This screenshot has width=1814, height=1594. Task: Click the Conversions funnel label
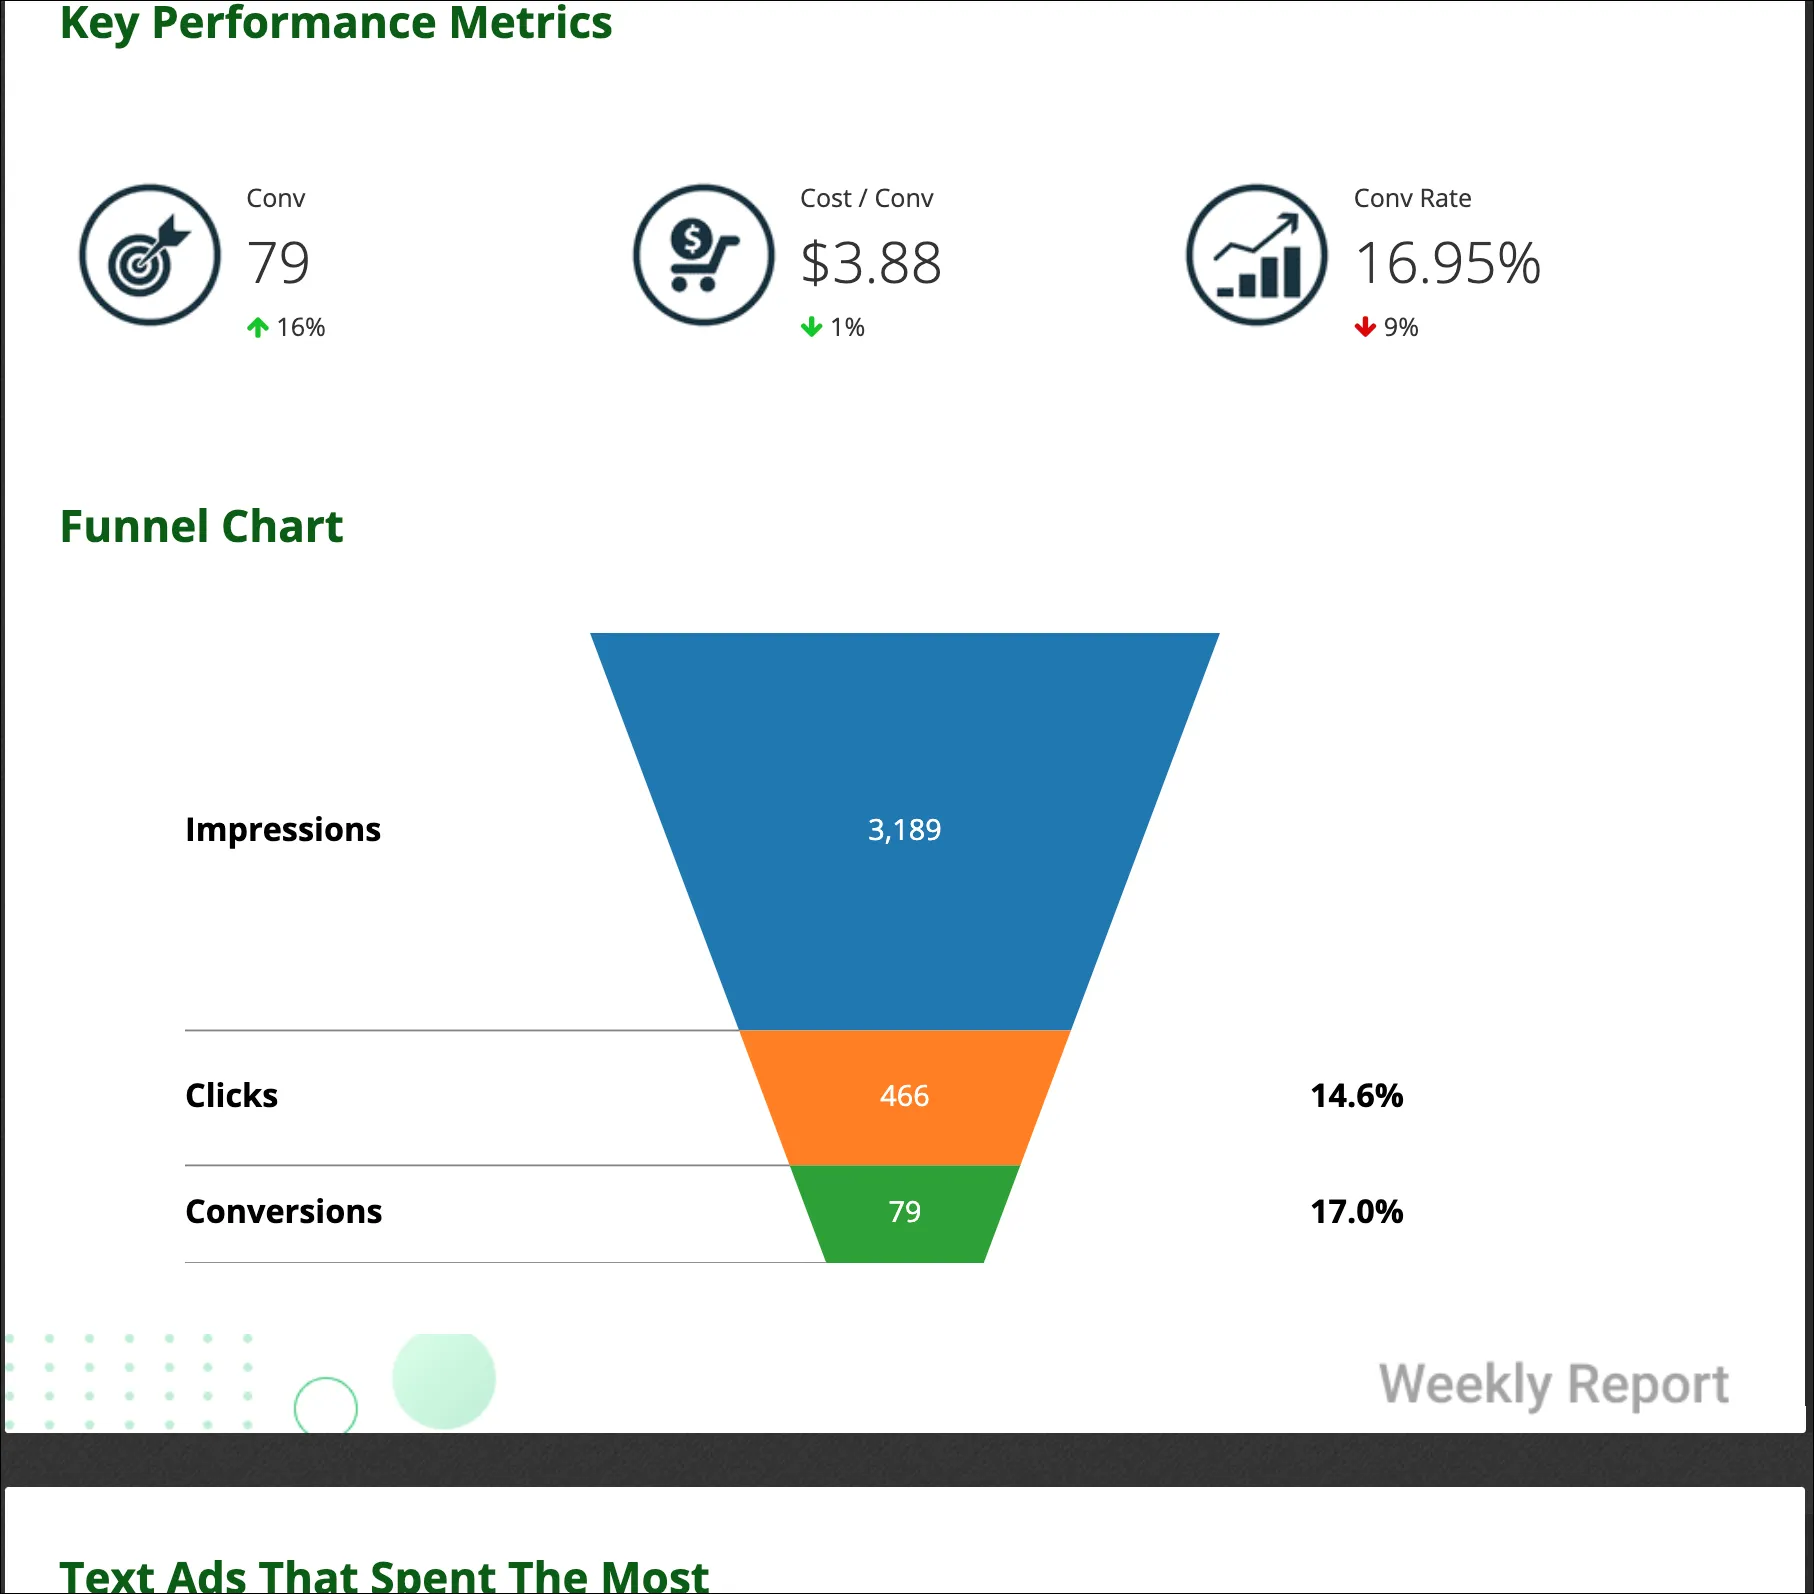284,1212
